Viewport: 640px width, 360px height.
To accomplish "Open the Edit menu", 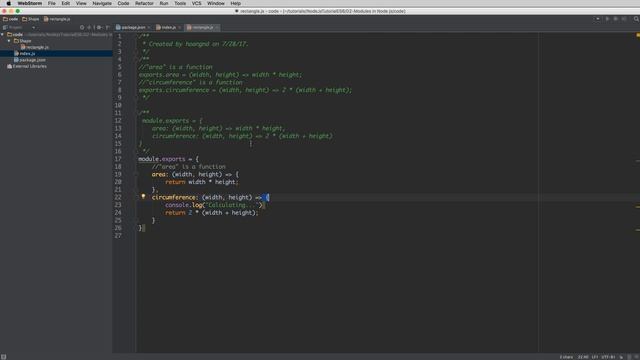I will click(x=66, y=3).
